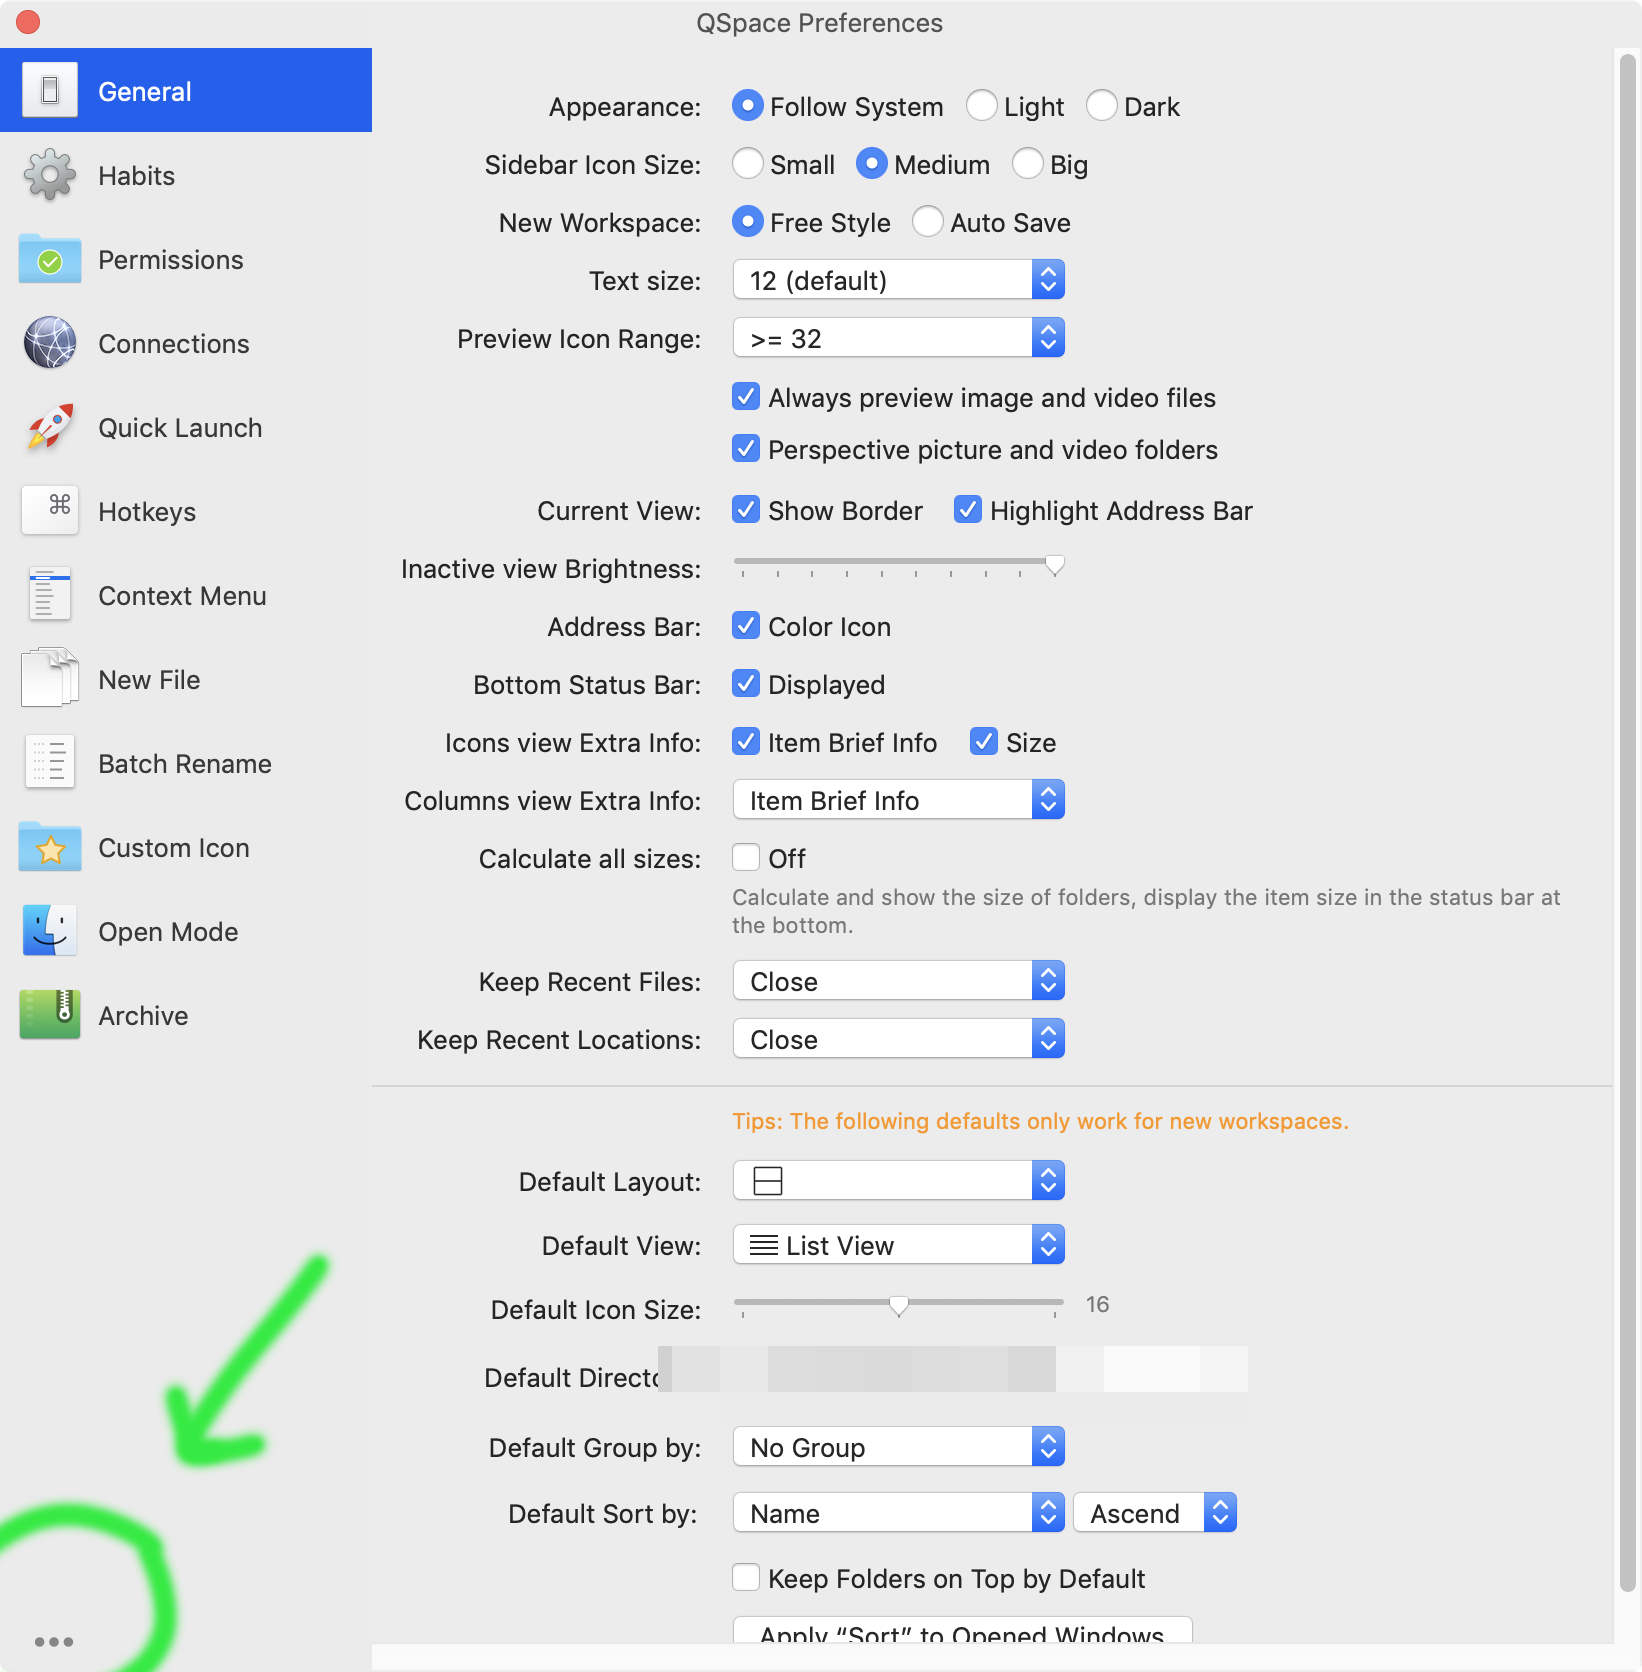This screenshot has width=1642, height=1672.
Task: Click the Context Menu list icon
Action: pos(50,595)
